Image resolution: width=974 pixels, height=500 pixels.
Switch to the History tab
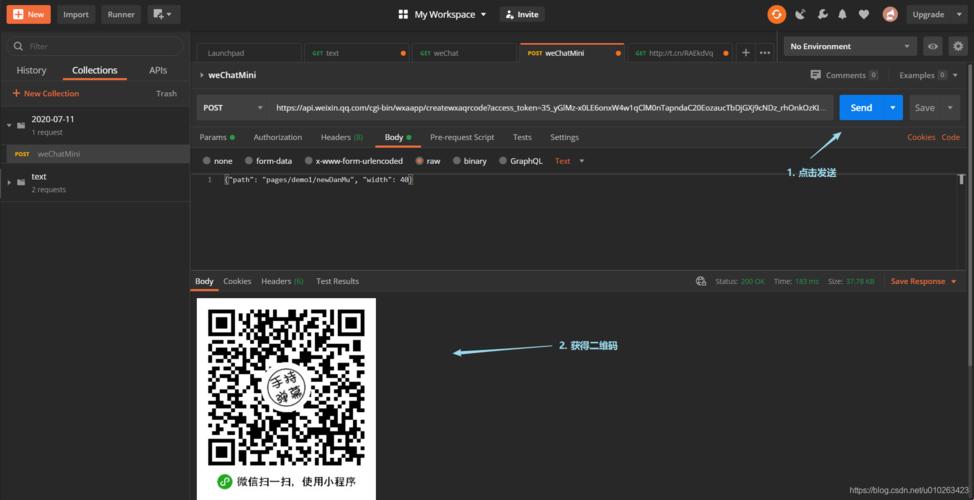tap(31, 70)
